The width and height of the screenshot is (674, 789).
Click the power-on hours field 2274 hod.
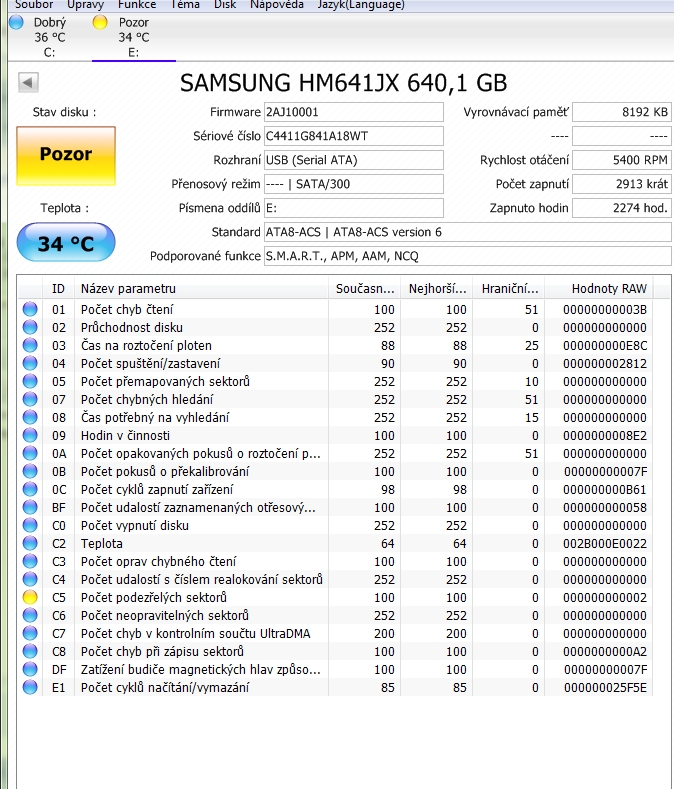(x=622, y=208)
